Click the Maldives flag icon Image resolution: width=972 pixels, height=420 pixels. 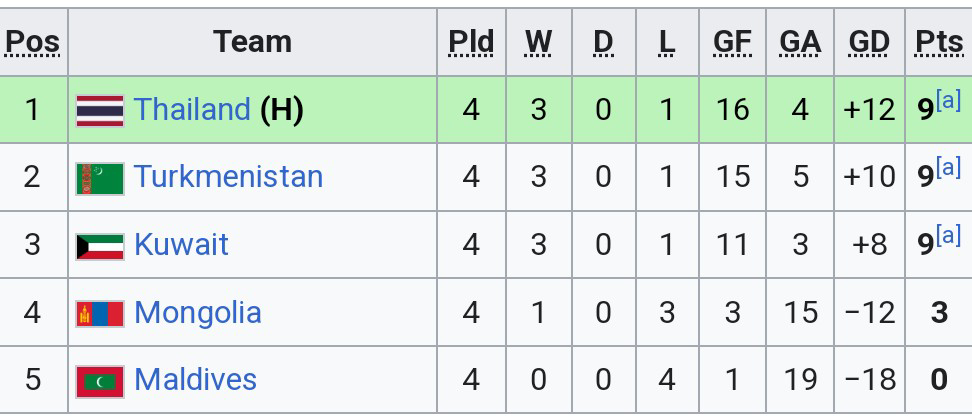[x=100, y=381]
